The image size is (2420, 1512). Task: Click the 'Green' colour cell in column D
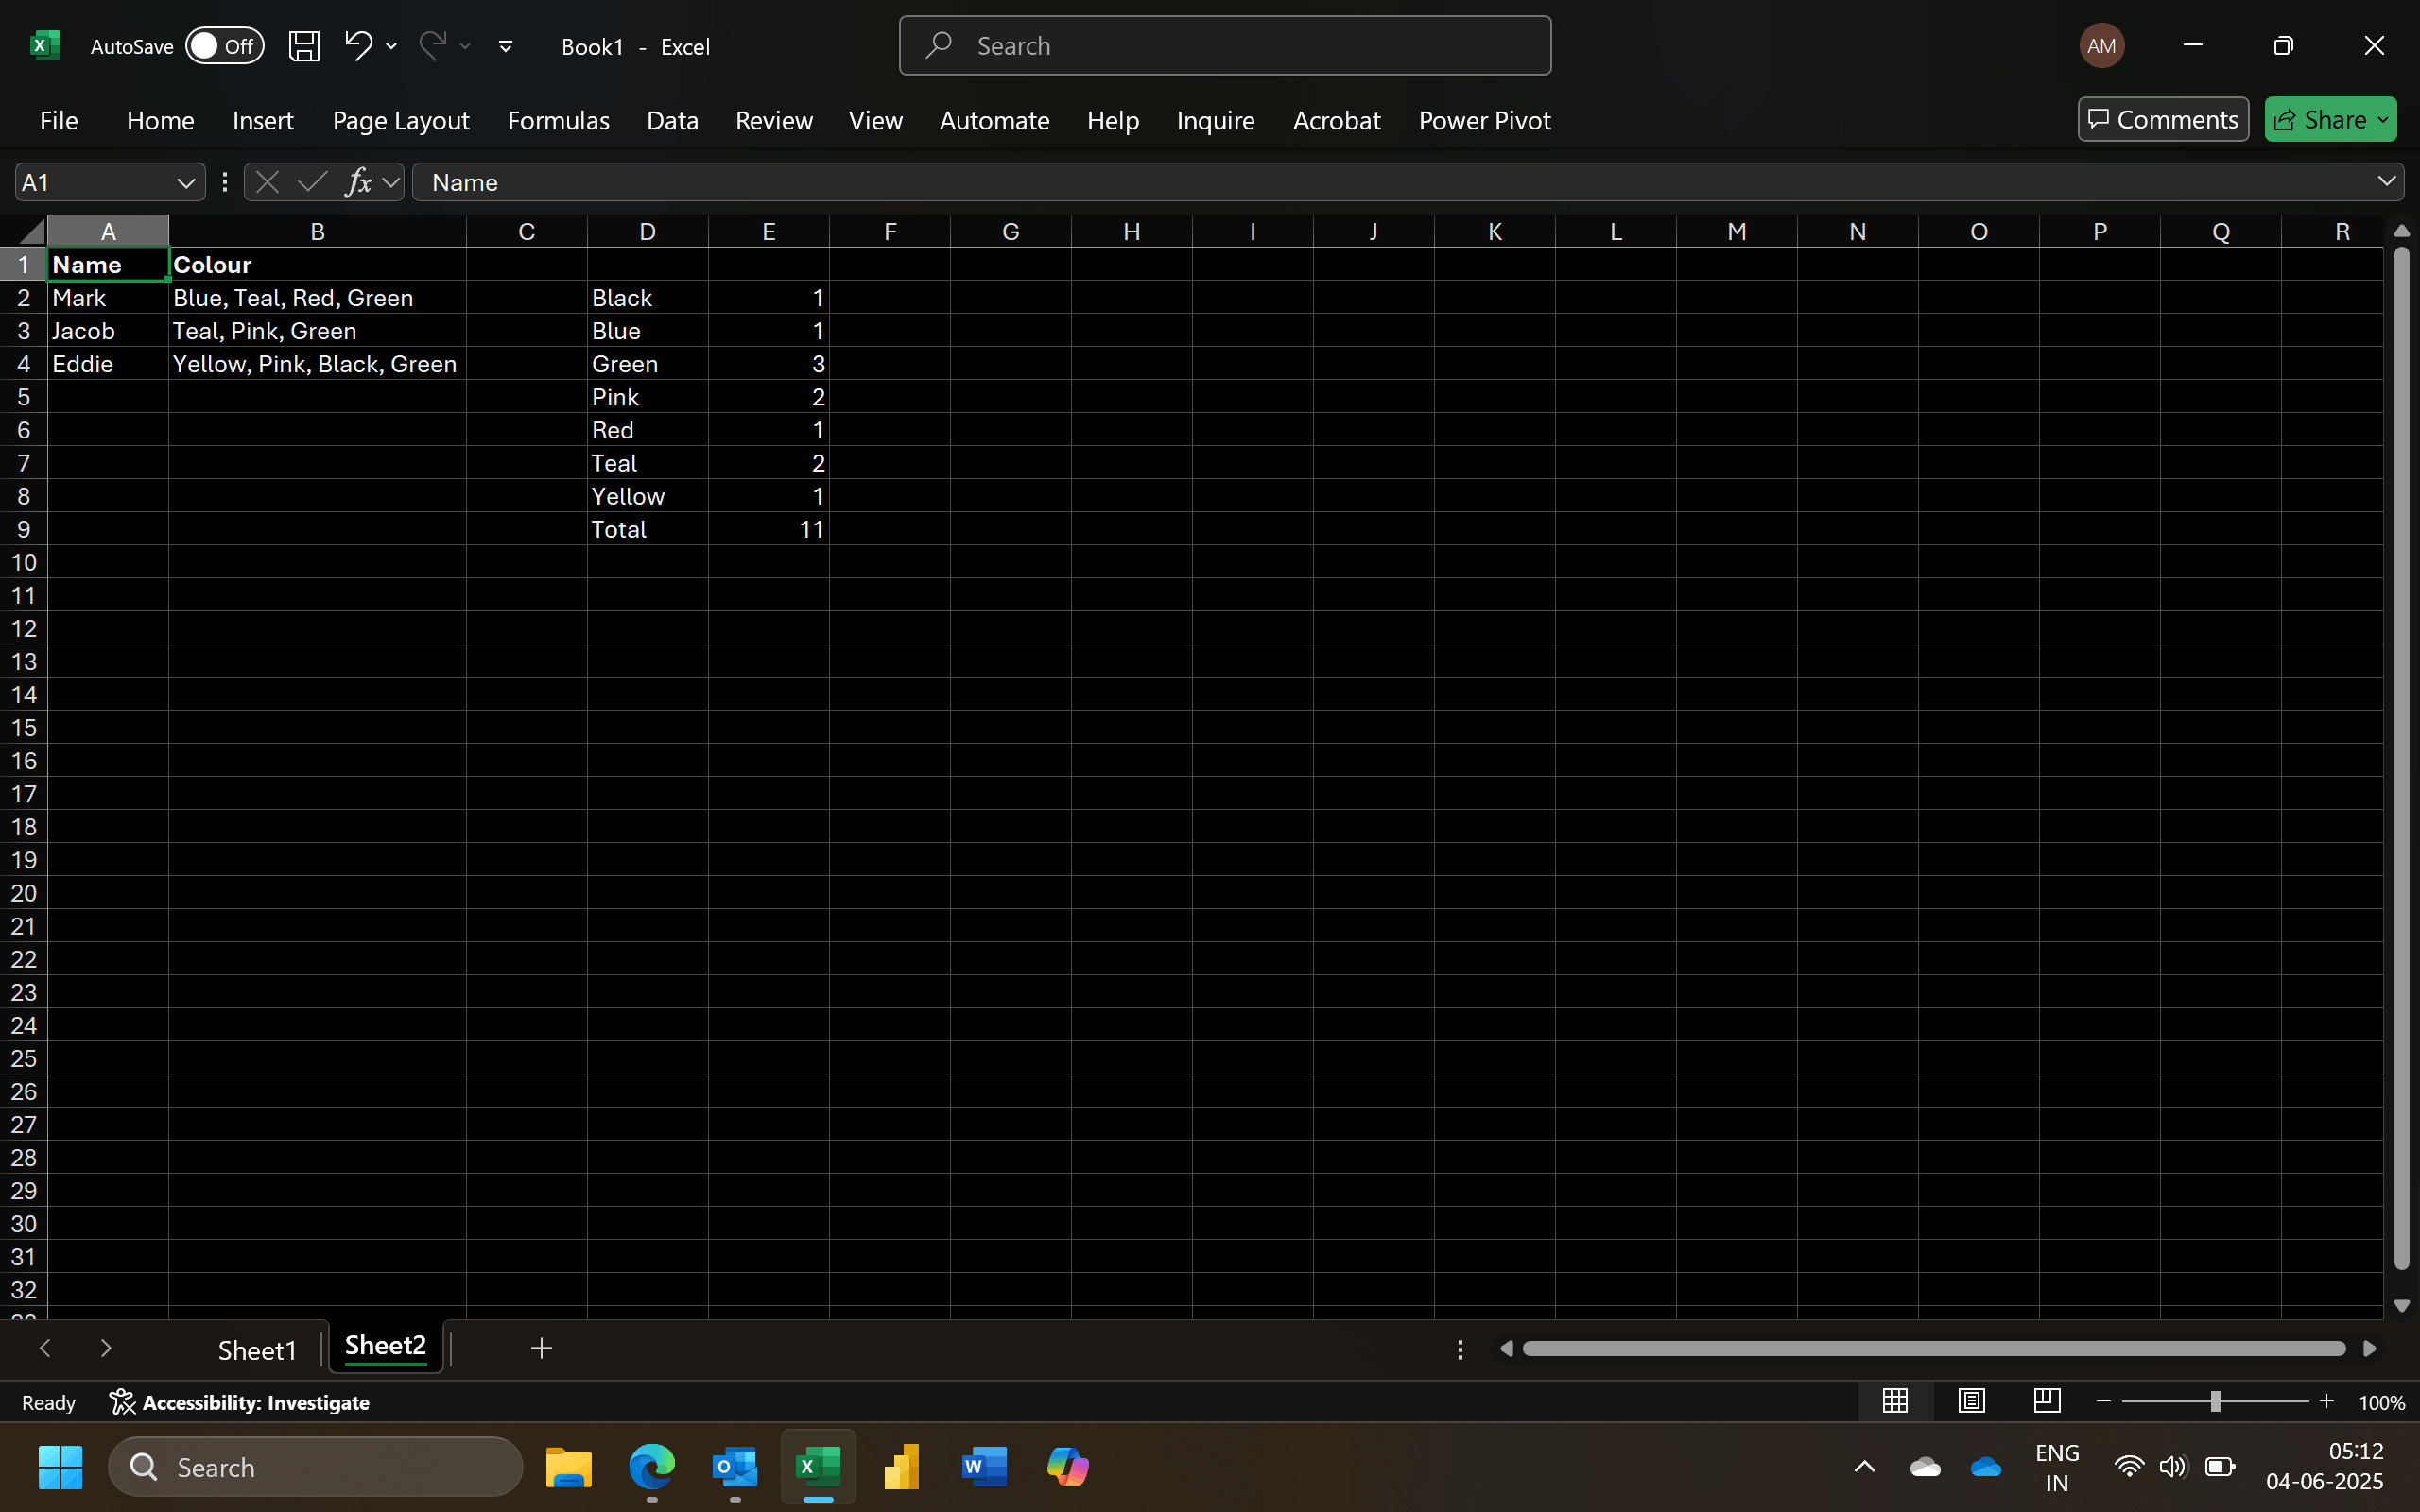point(647,364)
